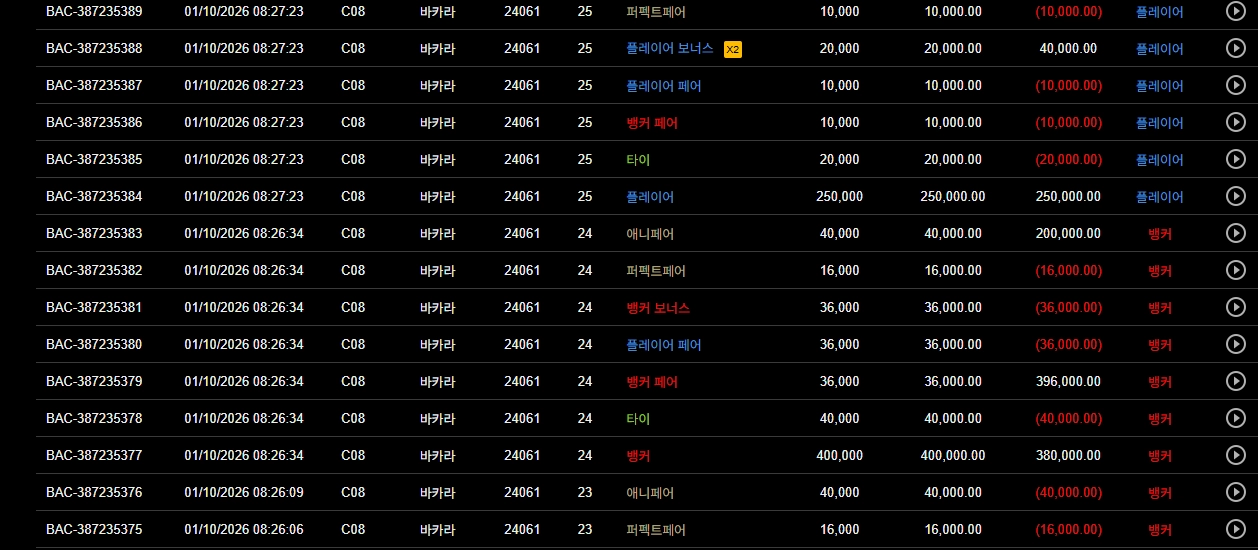Select bet ID BAC-387235379
This screenshot has width=1258, height=550.
tap(94, 382)
